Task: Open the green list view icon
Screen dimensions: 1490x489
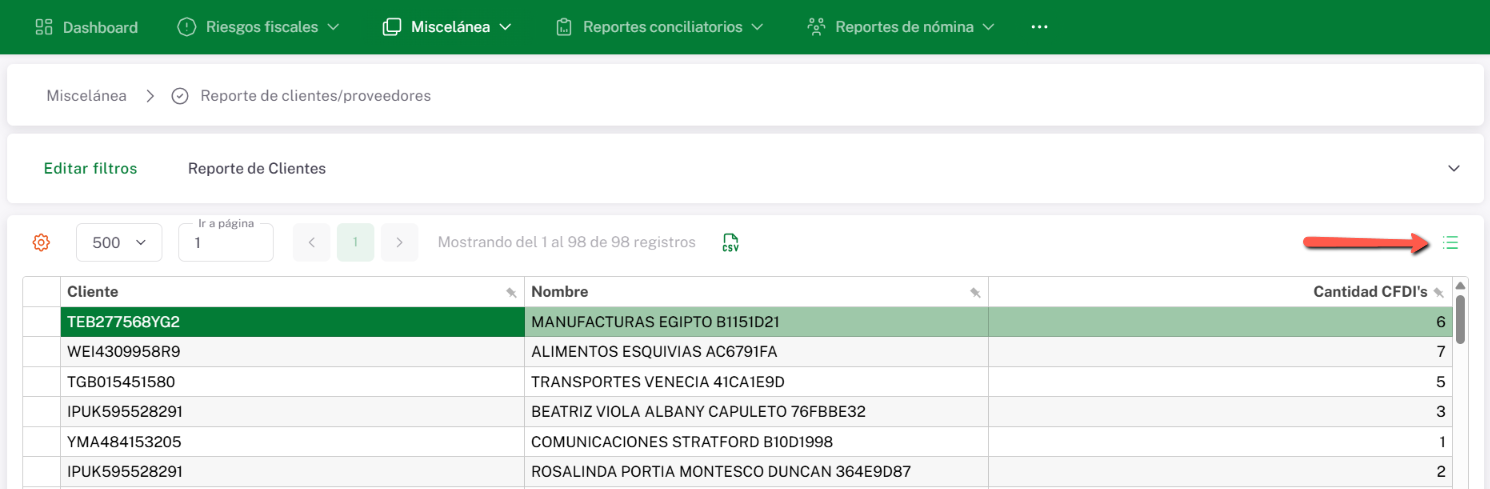Action: click(1451, 242)
